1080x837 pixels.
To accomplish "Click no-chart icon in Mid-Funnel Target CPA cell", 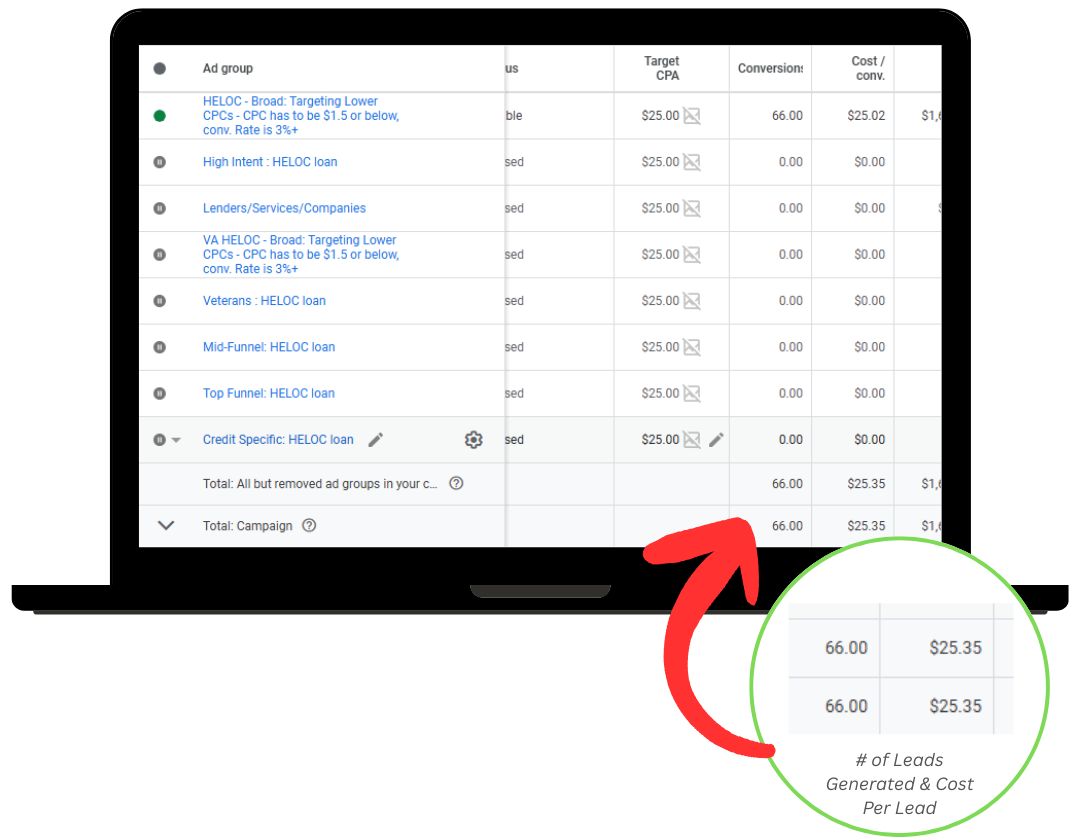I will 692,347.
